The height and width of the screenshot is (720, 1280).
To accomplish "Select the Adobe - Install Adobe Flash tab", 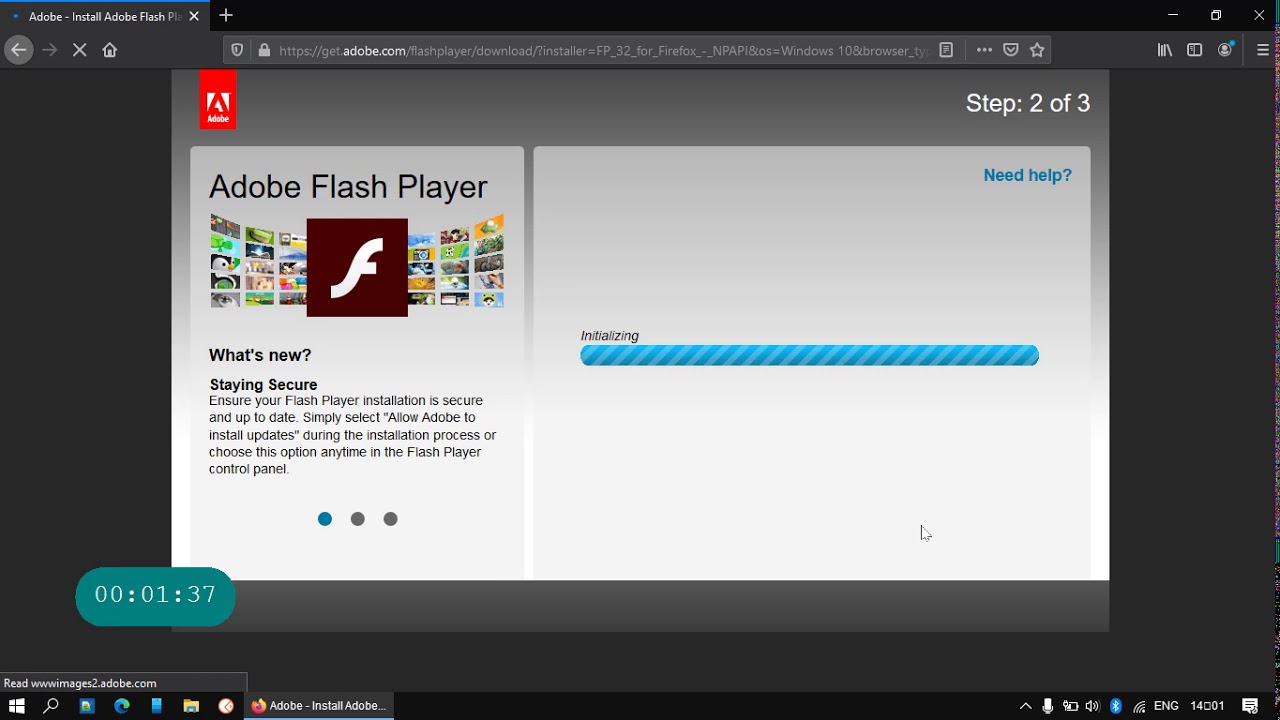I will 105,16.
